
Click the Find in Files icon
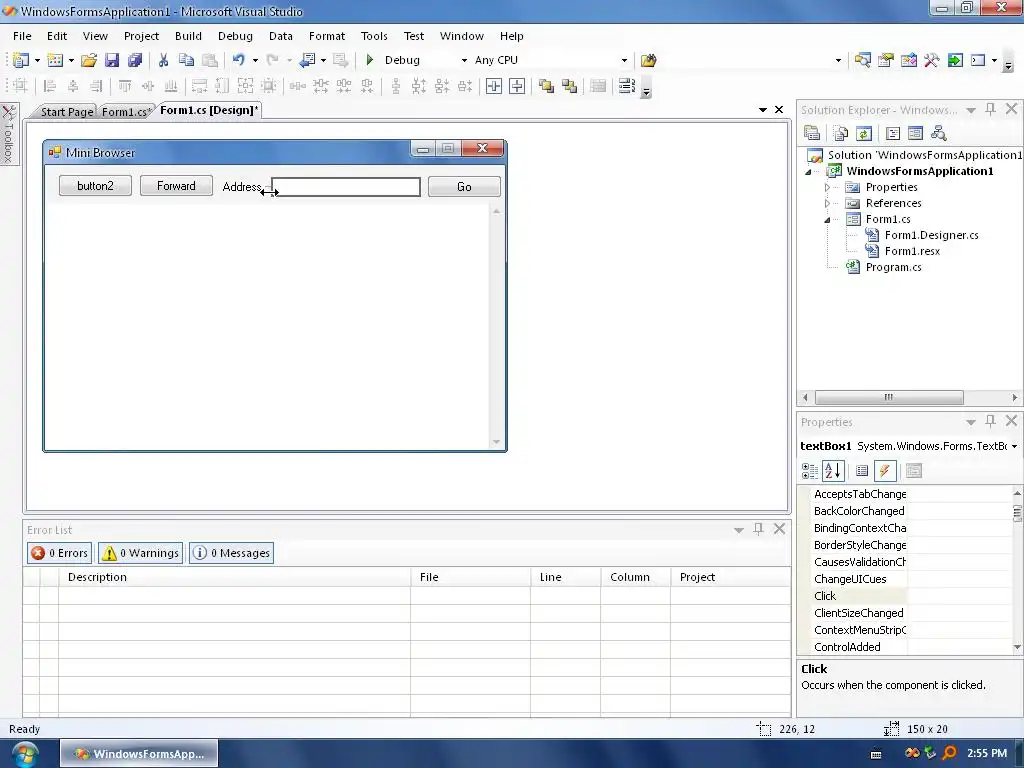(x=648, y=60)
